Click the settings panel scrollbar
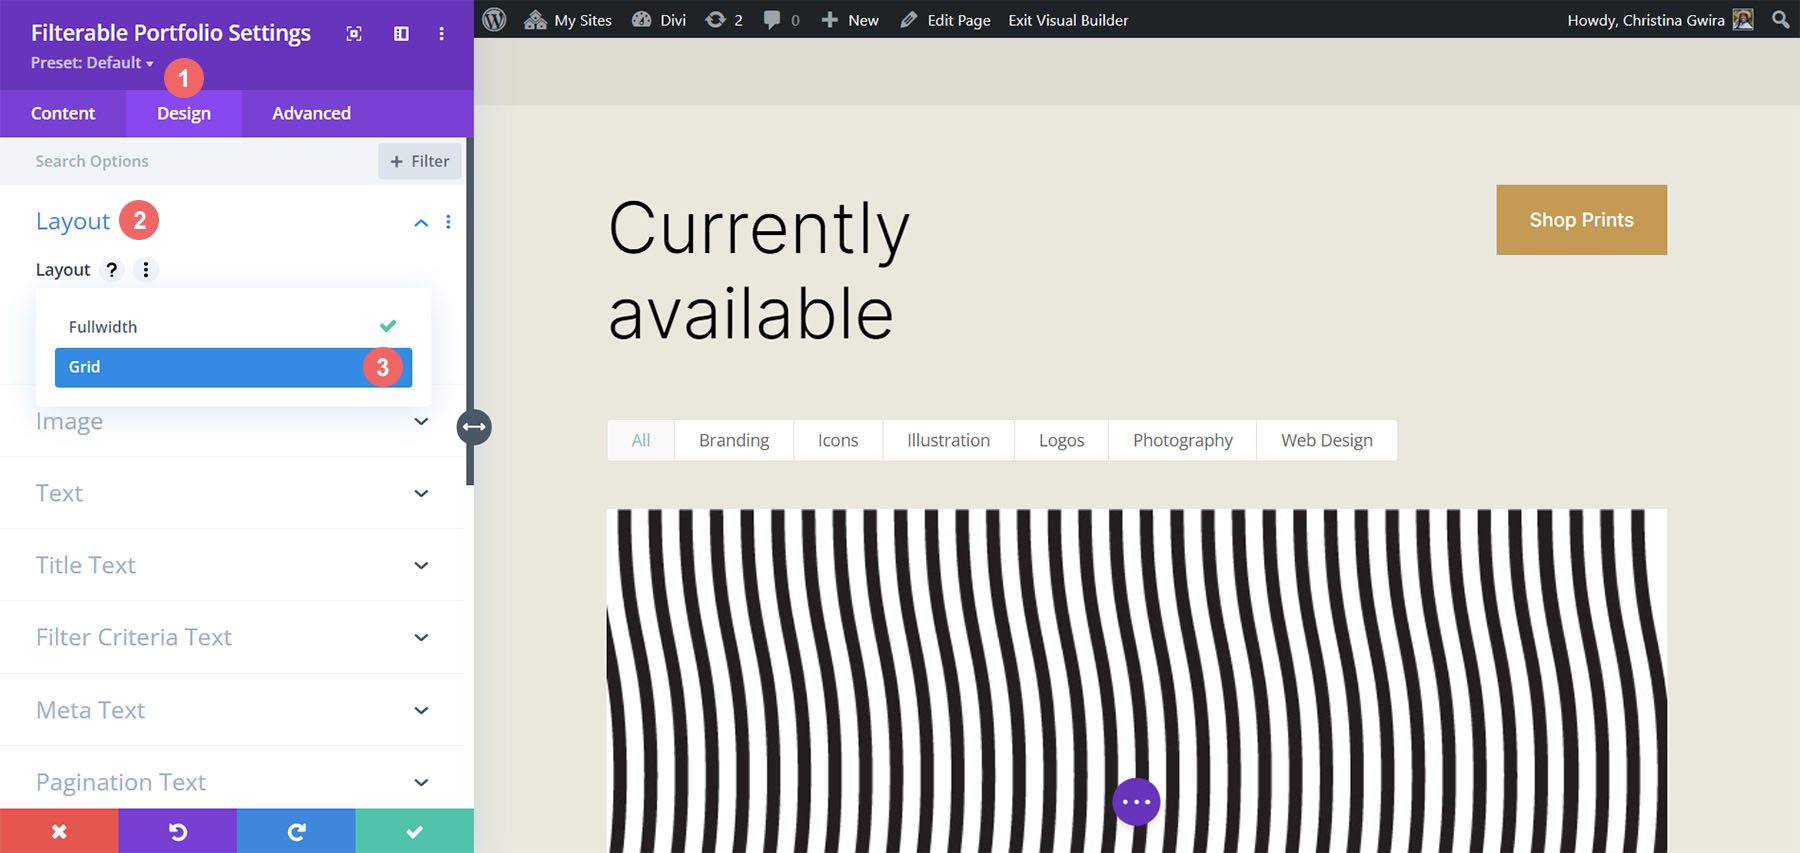 (470, 311)
